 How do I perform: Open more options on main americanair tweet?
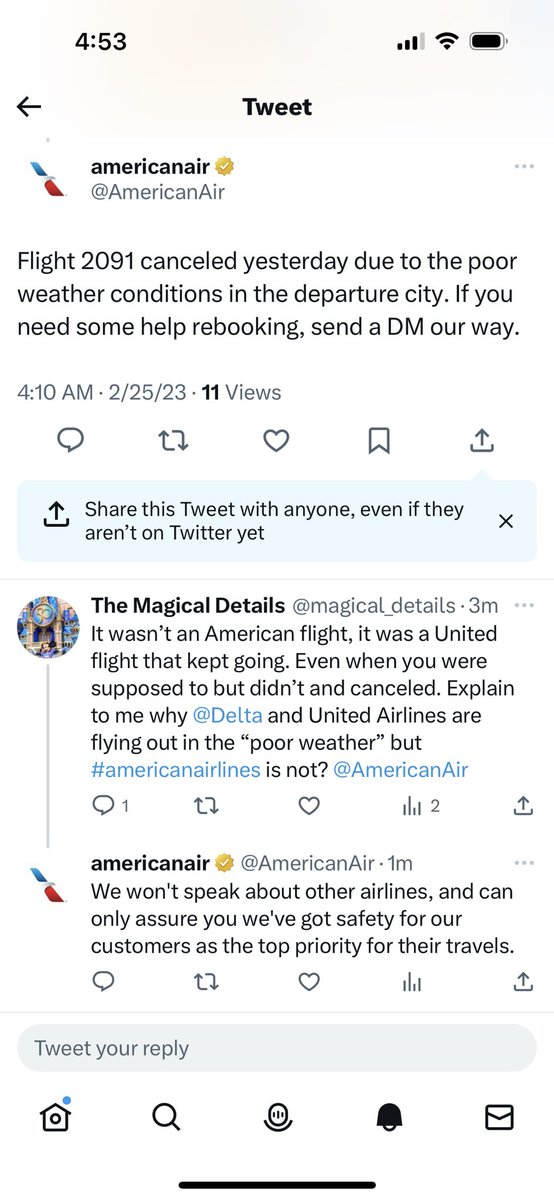tap(524, 167)
